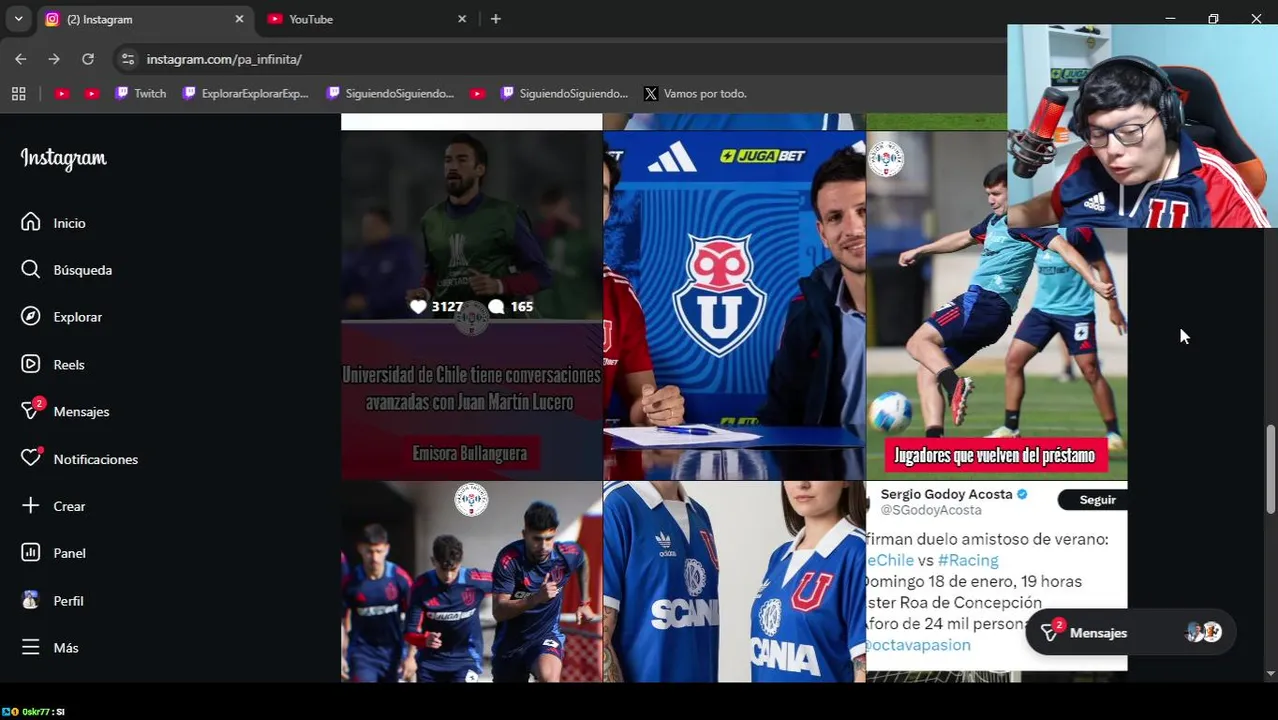Reload the Instagram page
Image resolution: width=1278 pixels, height=720 pixels.
tap(88, 59)
